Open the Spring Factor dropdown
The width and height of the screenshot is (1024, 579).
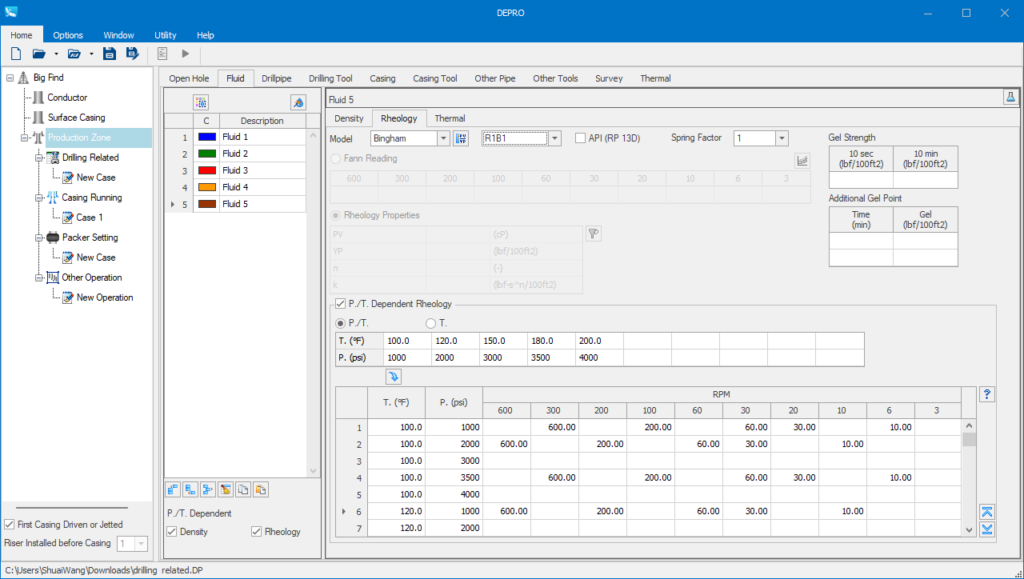[x=782, y=138]
